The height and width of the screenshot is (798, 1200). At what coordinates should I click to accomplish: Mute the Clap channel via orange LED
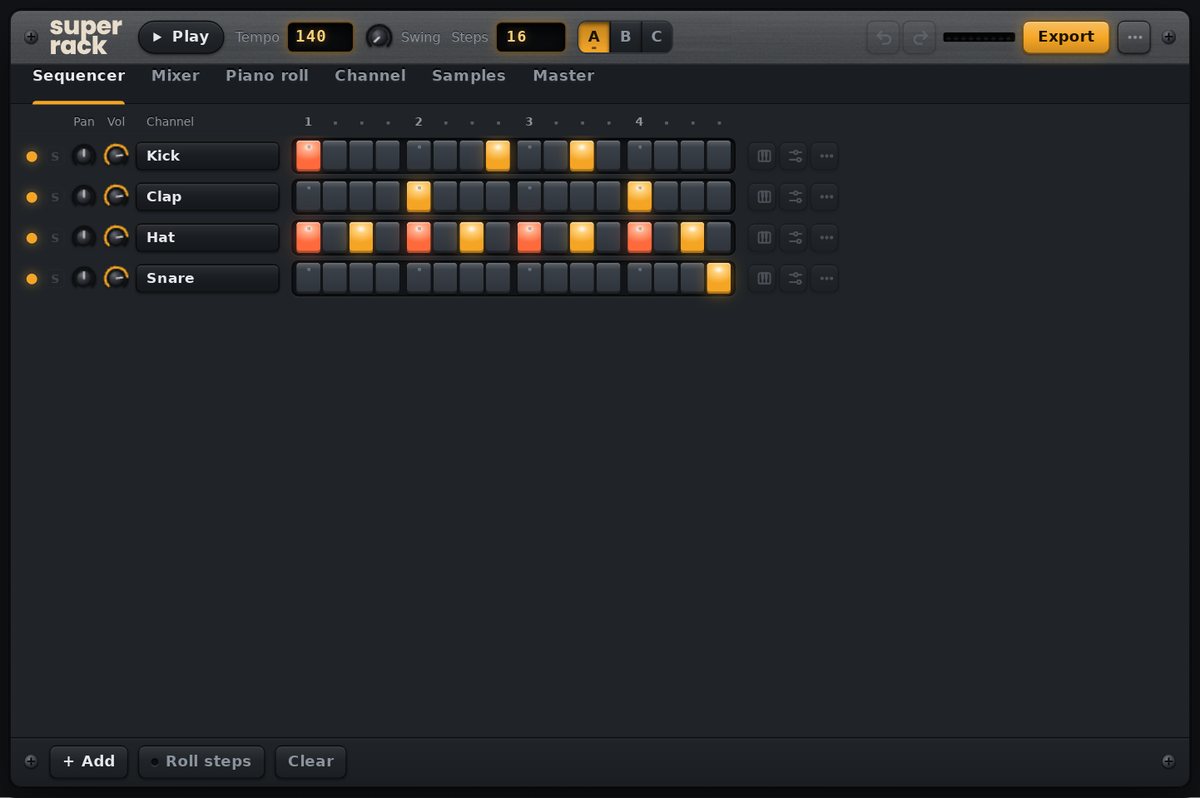(32, 198)
